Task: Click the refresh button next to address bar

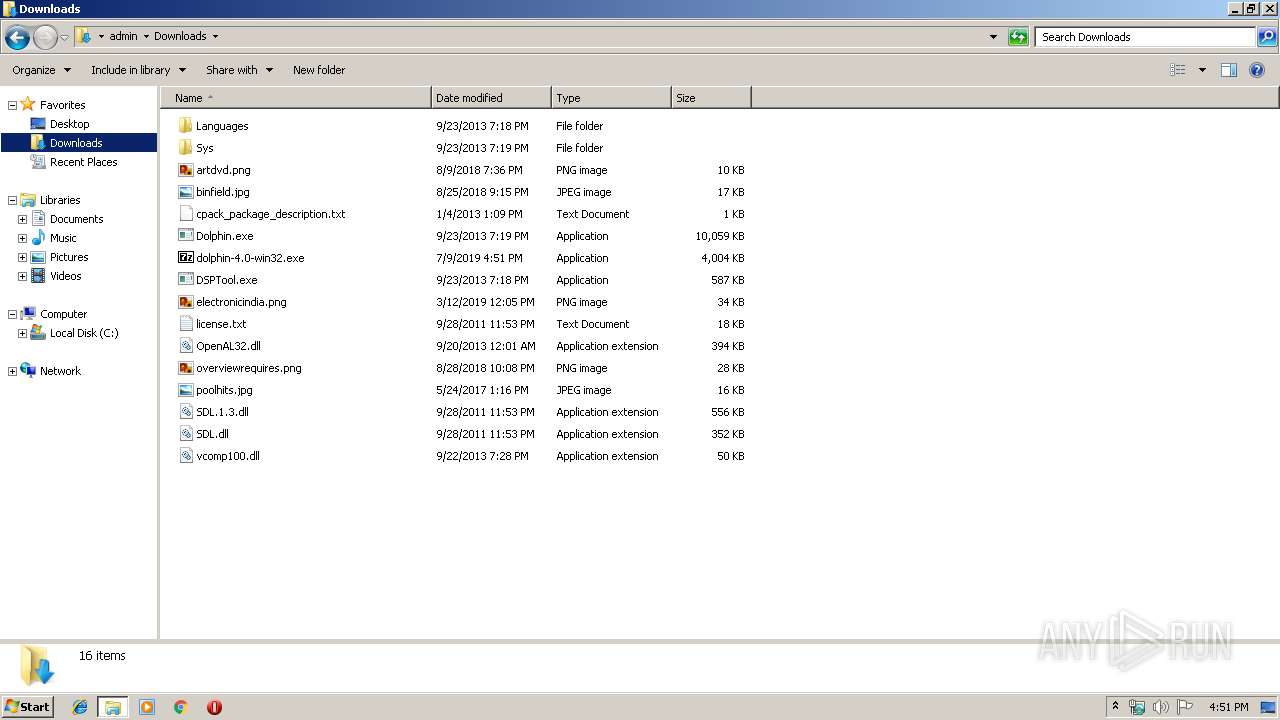Action: (x=1018, y=37)
